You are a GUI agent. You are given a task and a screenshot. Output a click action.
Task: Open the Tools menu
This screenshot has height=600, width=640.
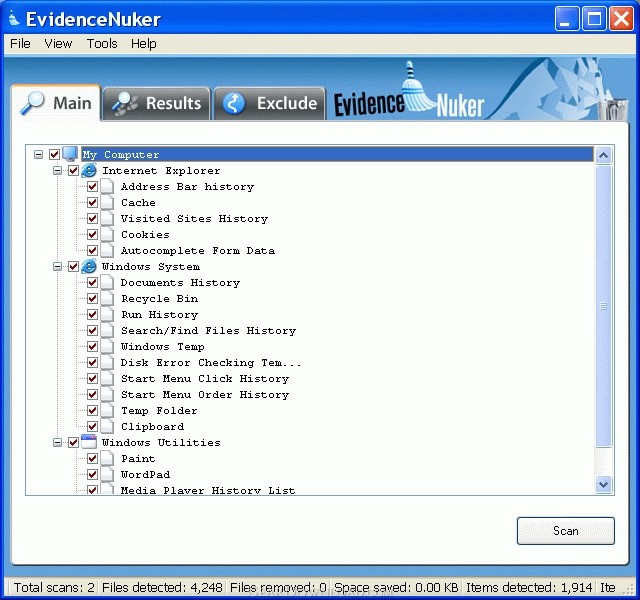[102, 43]
